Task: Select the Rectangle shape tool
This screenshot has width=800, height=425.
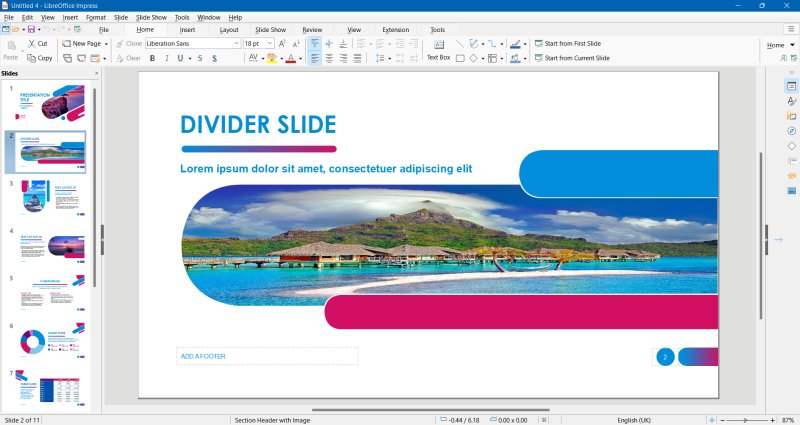Action: pos(460,58)
